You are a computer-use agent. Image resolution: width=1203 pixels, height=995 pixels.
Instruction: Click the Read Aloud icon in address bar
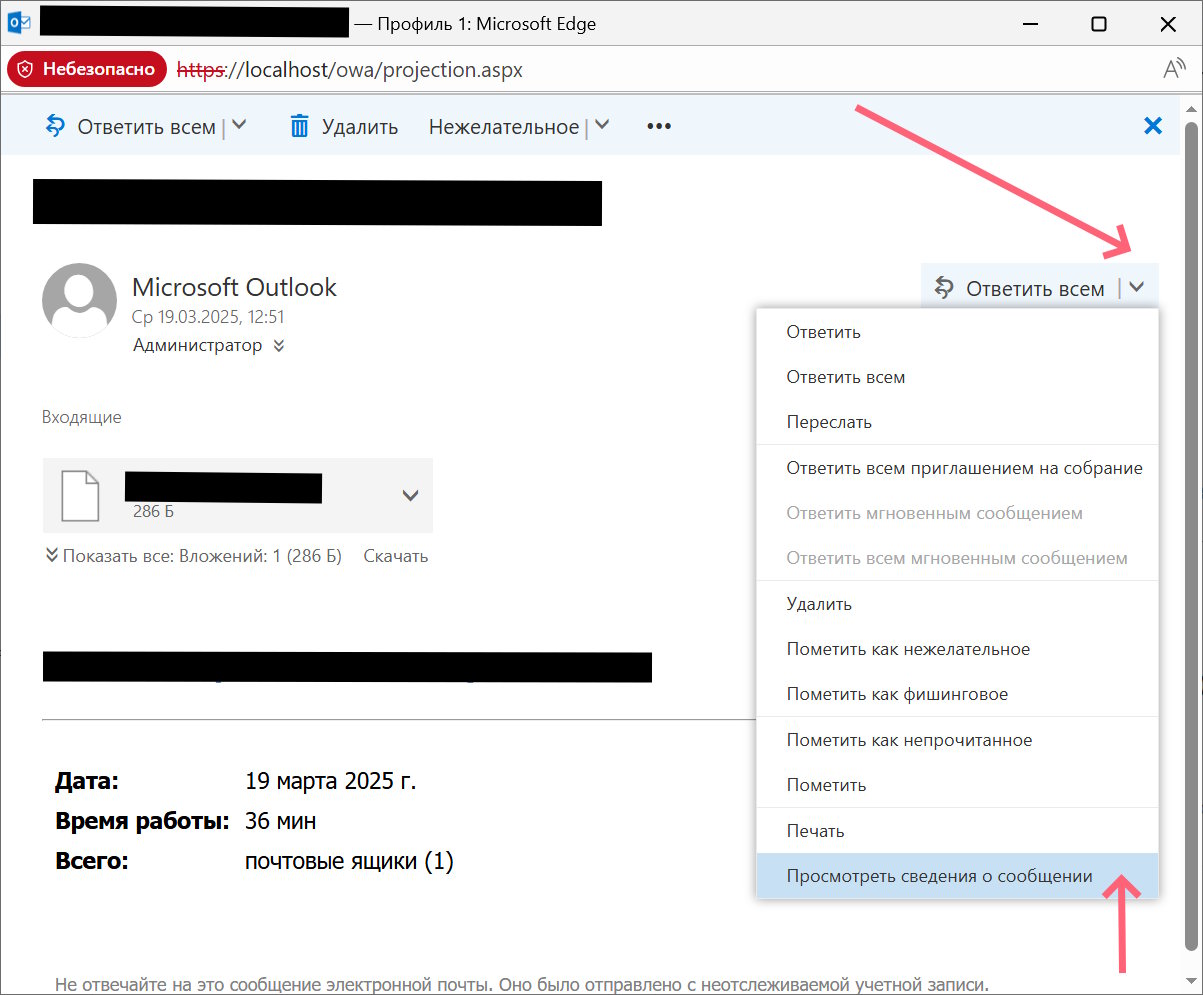pos(1173,70)
